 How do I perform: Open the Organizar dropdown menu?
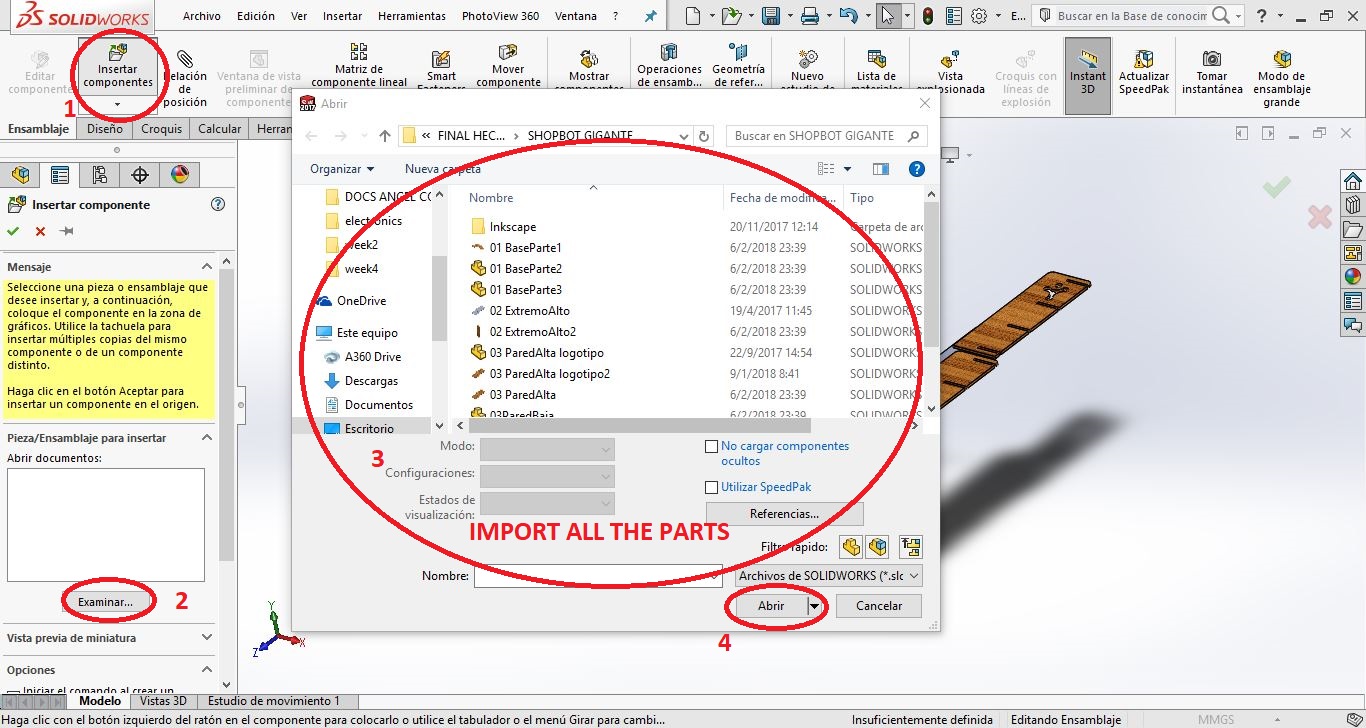342,169
